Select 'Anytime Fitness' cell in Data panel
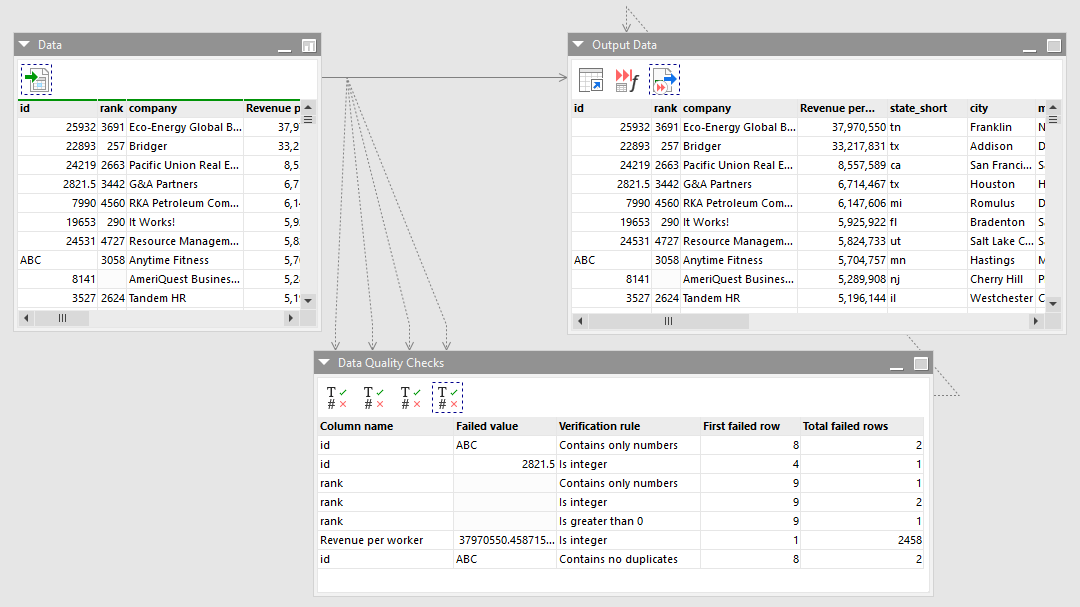The height and width of the screenshot is (607, 1080). [x=185, y=260]
